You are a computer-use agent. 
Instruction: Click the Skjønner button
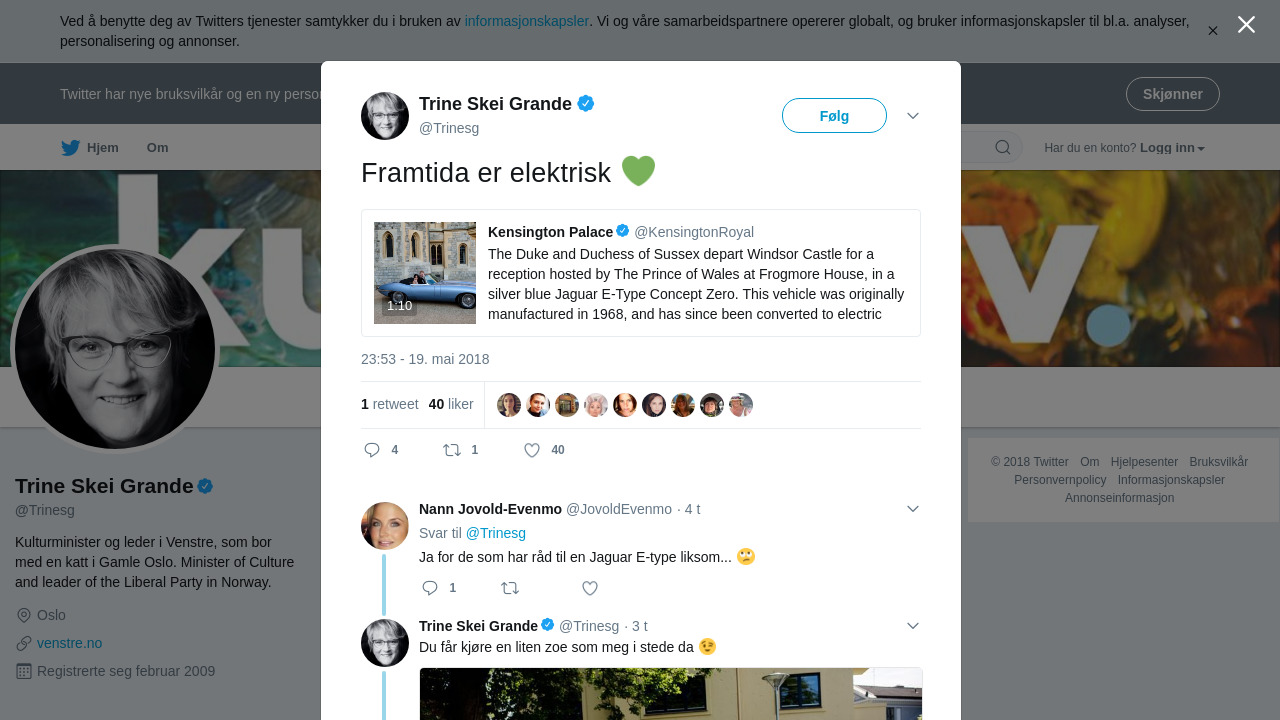pos(1172,94)
